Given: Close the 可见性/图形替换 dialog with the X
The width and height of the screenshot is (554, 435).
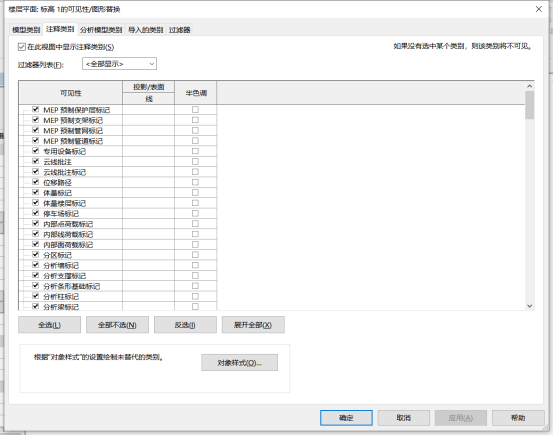Looking at the screenshot, I should click(x=538, y=9).
